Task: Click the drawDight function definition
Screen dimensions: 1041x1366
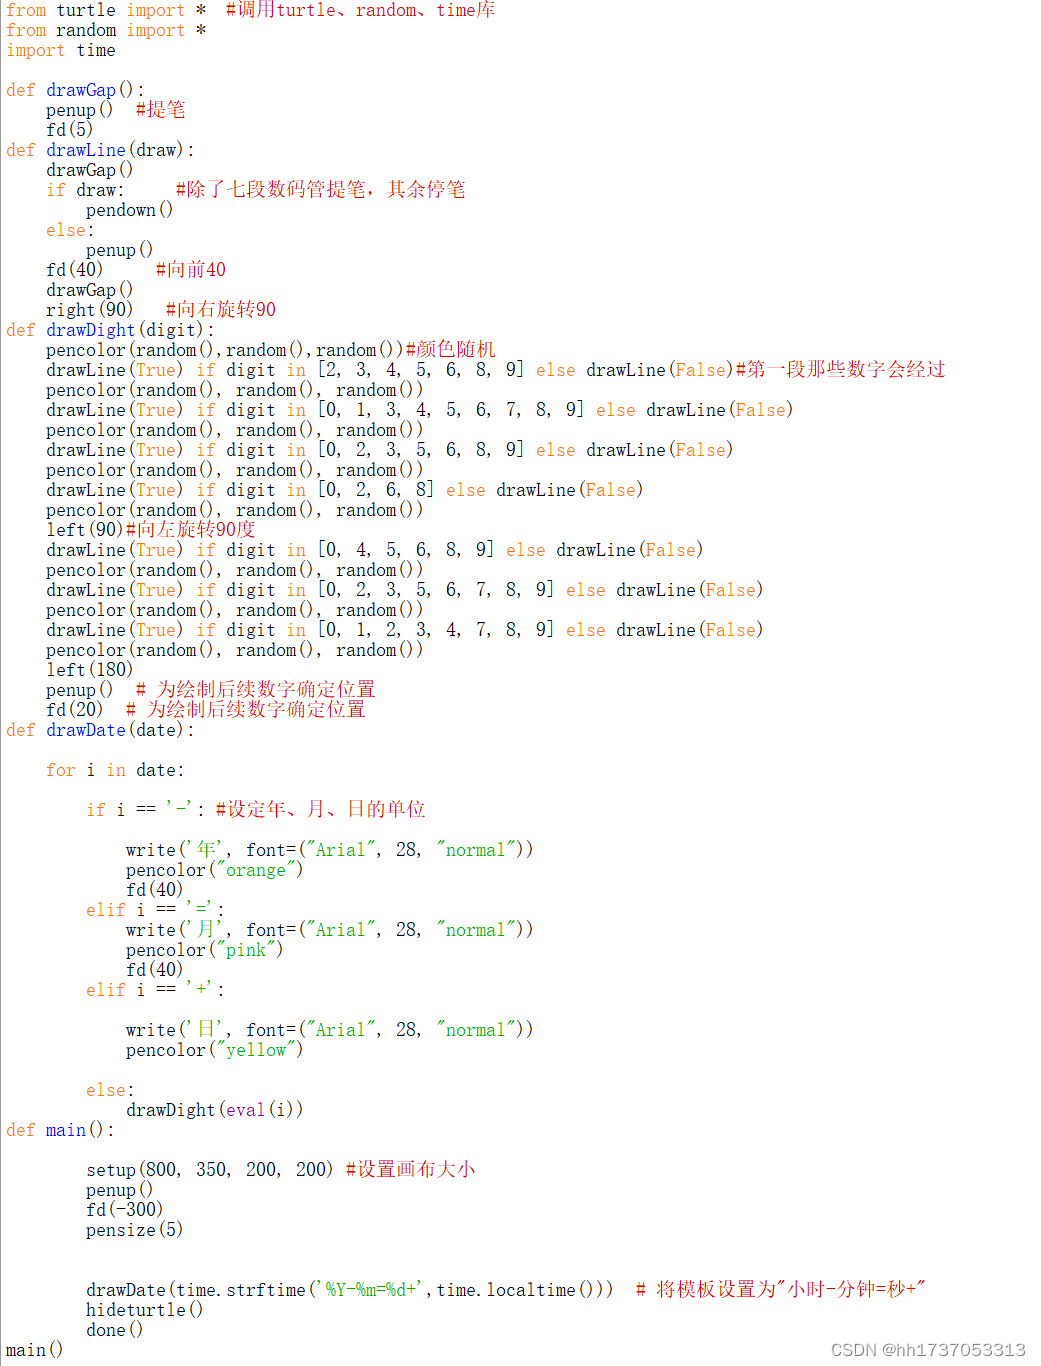Action: pos(90,329)
